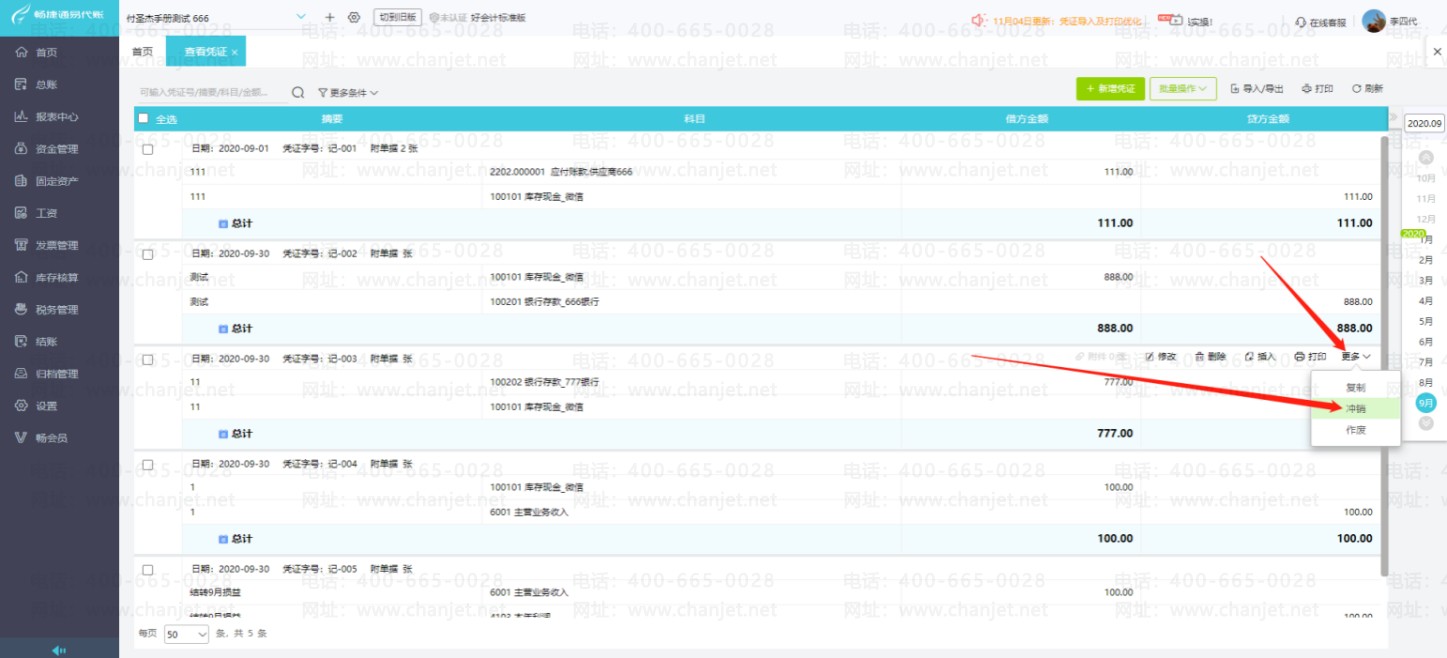Open 工资 payroll module
Screen dimensions: 1447x658
(46, 213)
